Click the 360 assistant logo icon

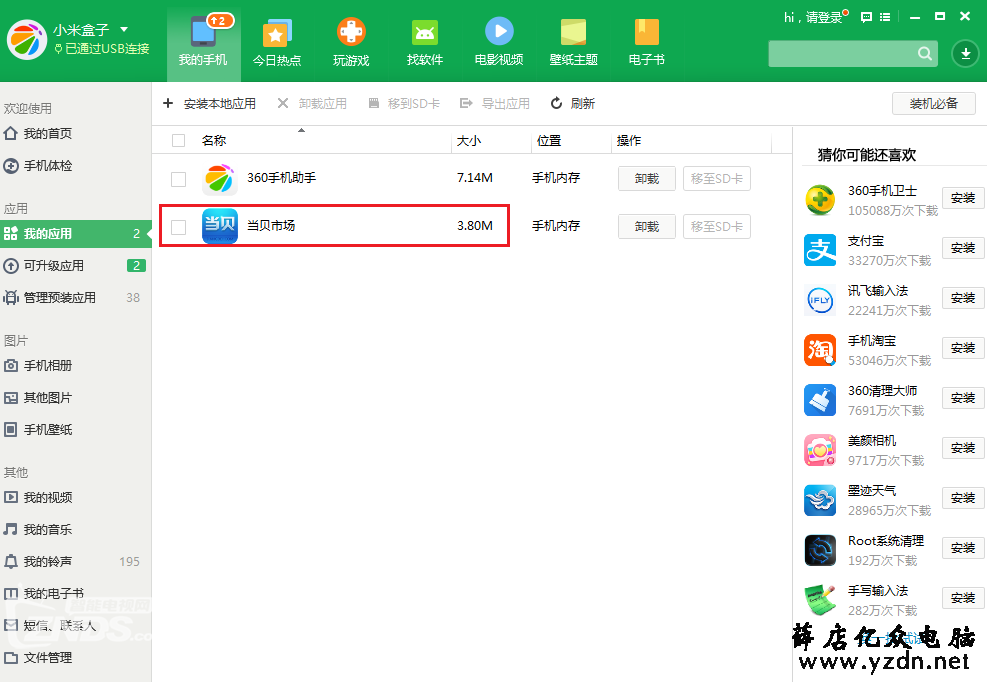point(27,40)
